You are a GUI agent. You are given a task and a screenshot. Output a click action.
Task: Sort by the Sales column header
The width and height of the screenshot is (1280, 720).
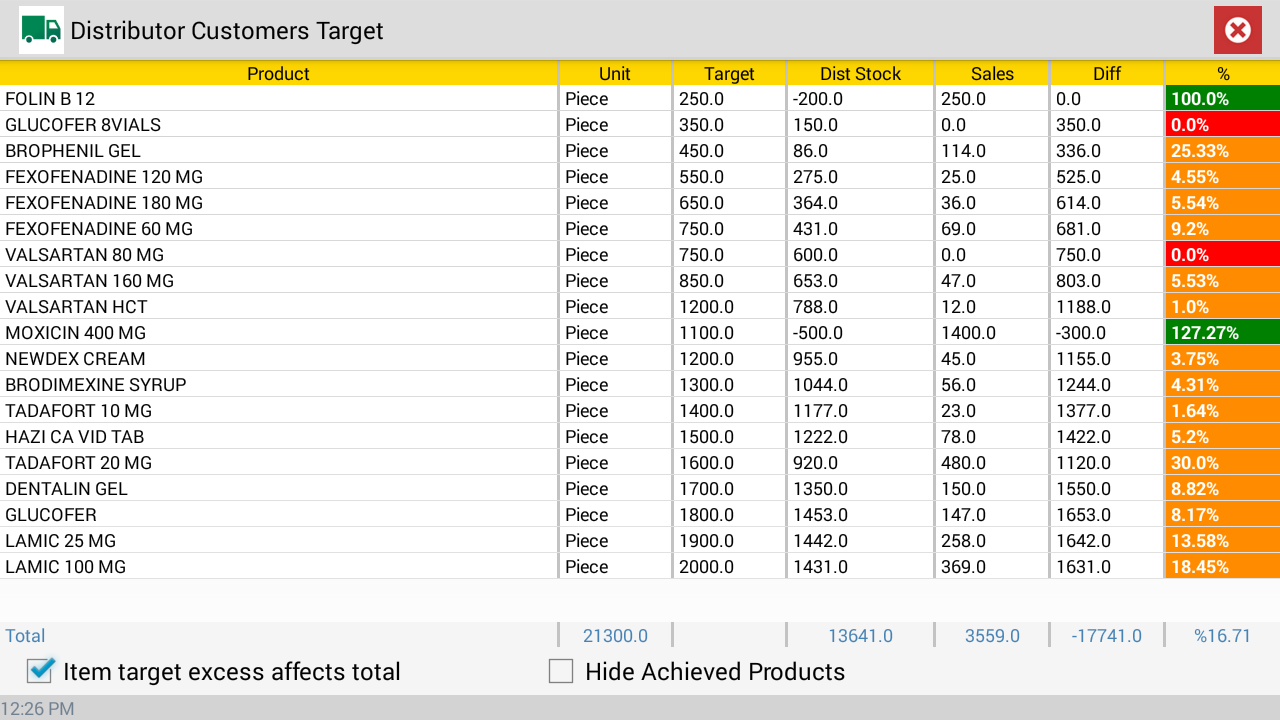coord(992,73)
